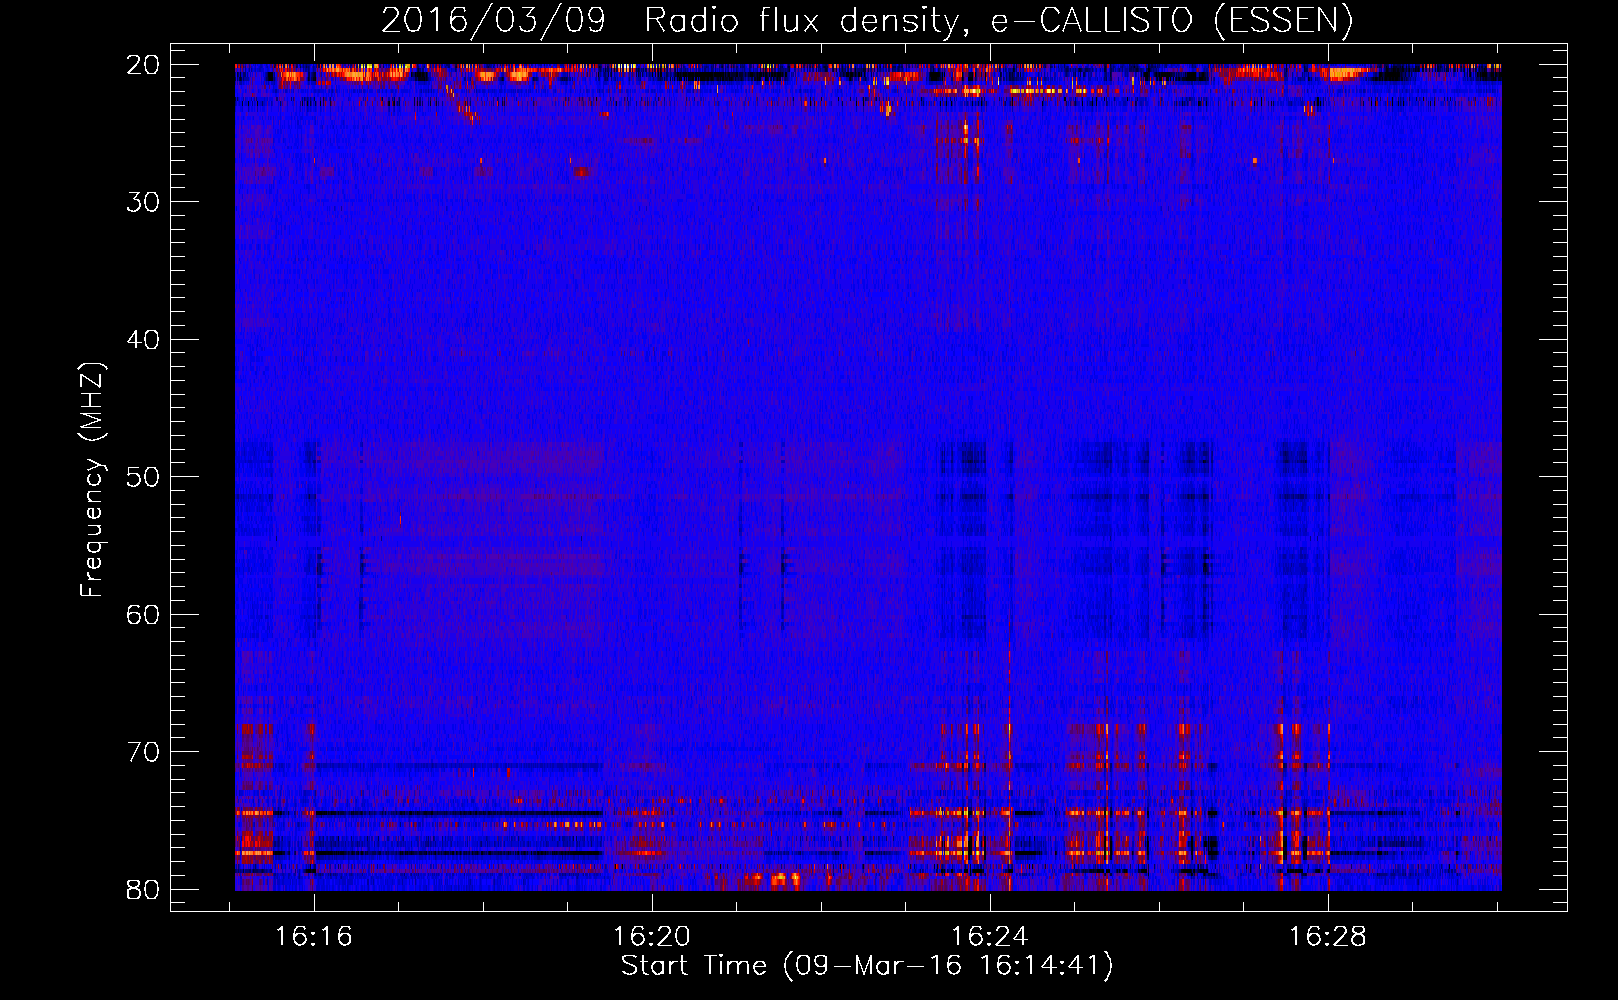Viewport: 1618px width, 1000px height.
Task: Click the 30 MHz frequency tick label
Action: [144, 202]
